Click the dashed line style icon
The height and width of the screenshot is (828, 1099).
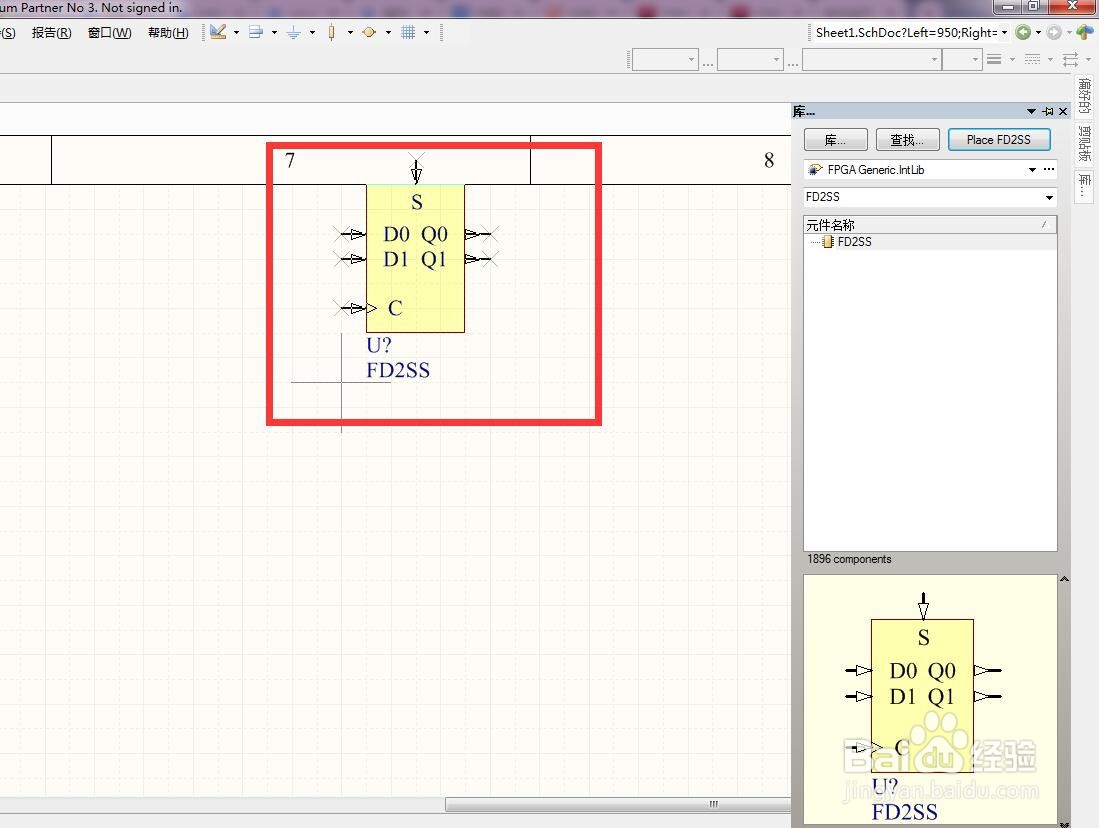(x=1032, y=60)
